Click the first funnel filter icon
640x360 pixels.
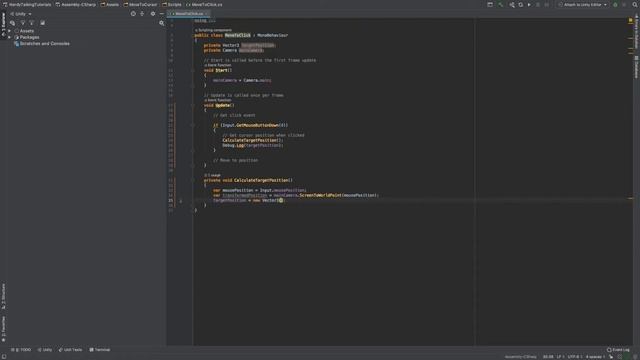23,23
